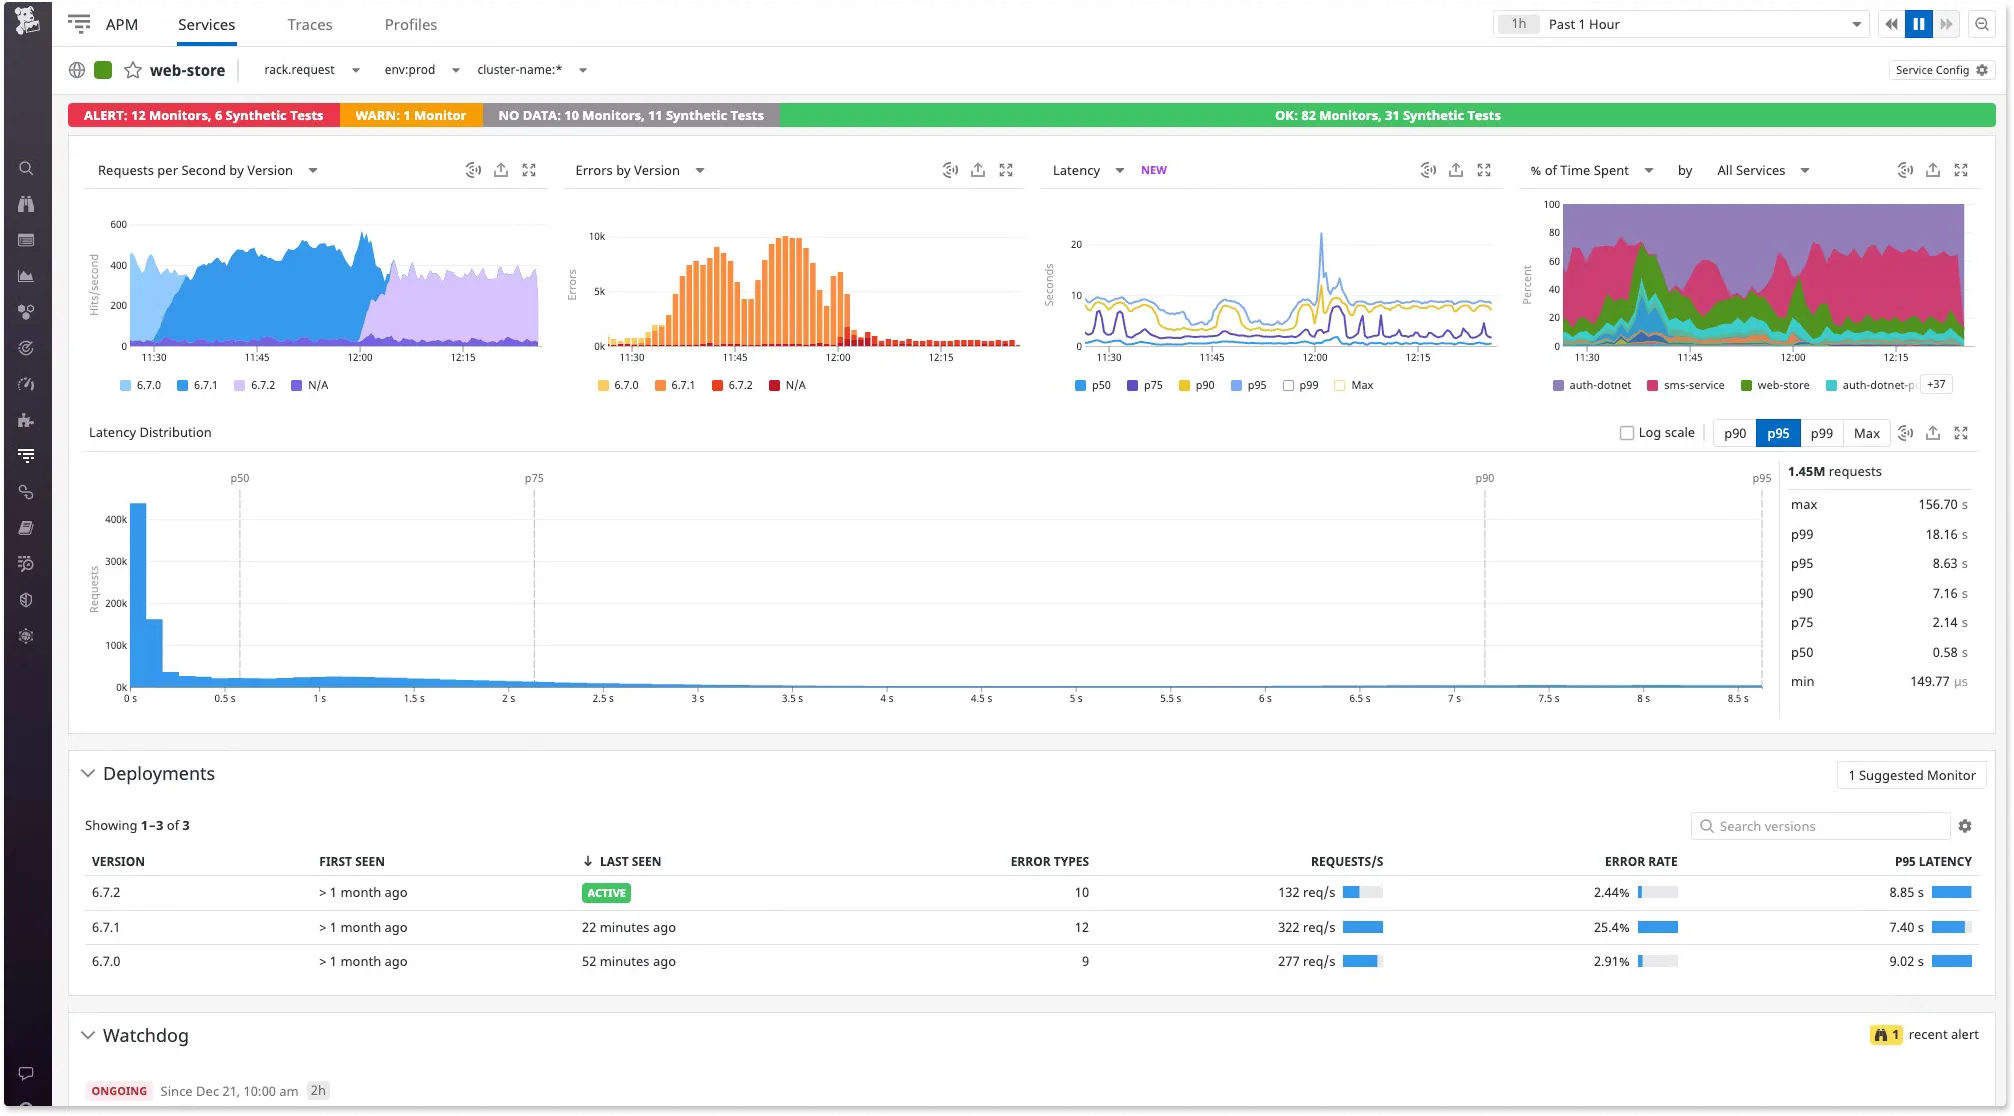Export the Latency Distribution graph
Viewport: 2014px width, 1116px height.
(x=1933, y=433)
